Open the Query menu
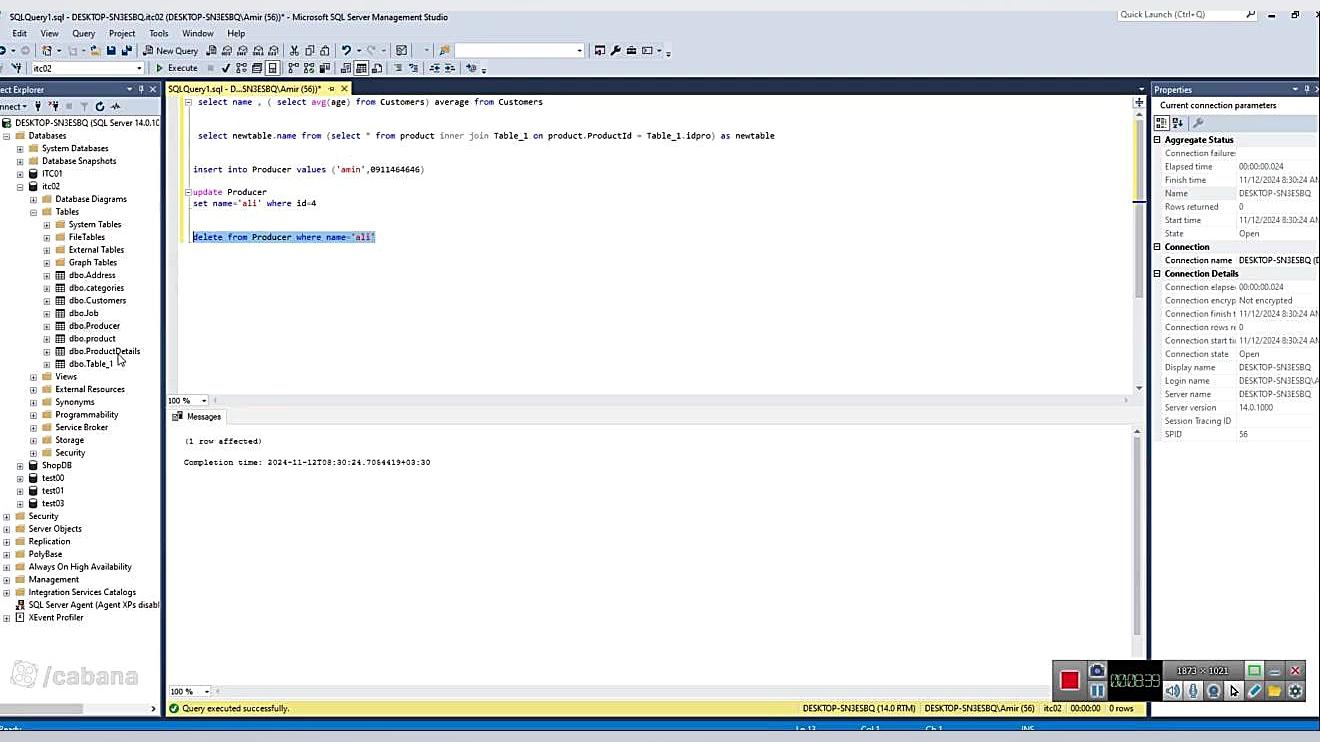This screenshot has height=742, width=1320. 84,33
